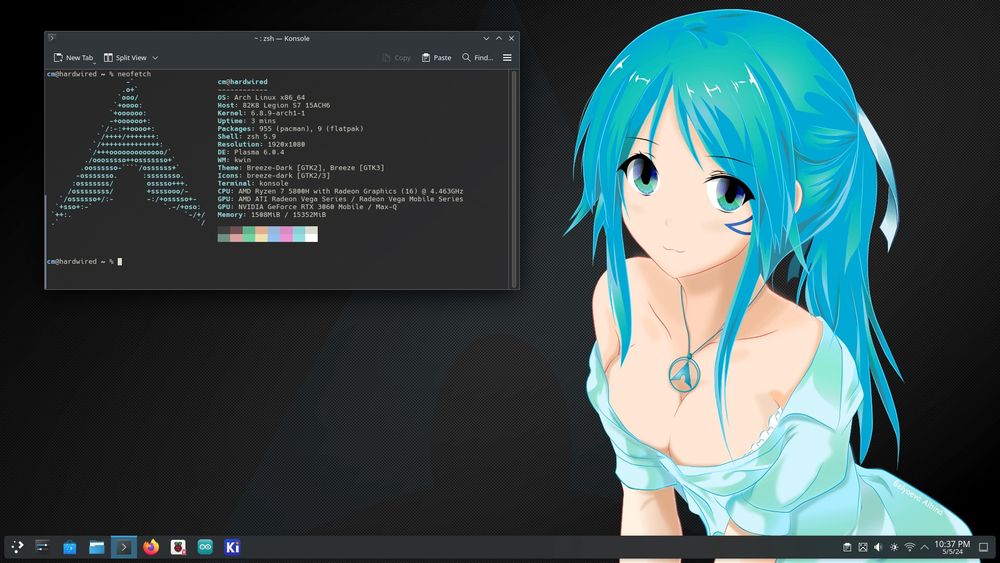Expand the New Tab dropdown arrow

(x=94, y=62)
